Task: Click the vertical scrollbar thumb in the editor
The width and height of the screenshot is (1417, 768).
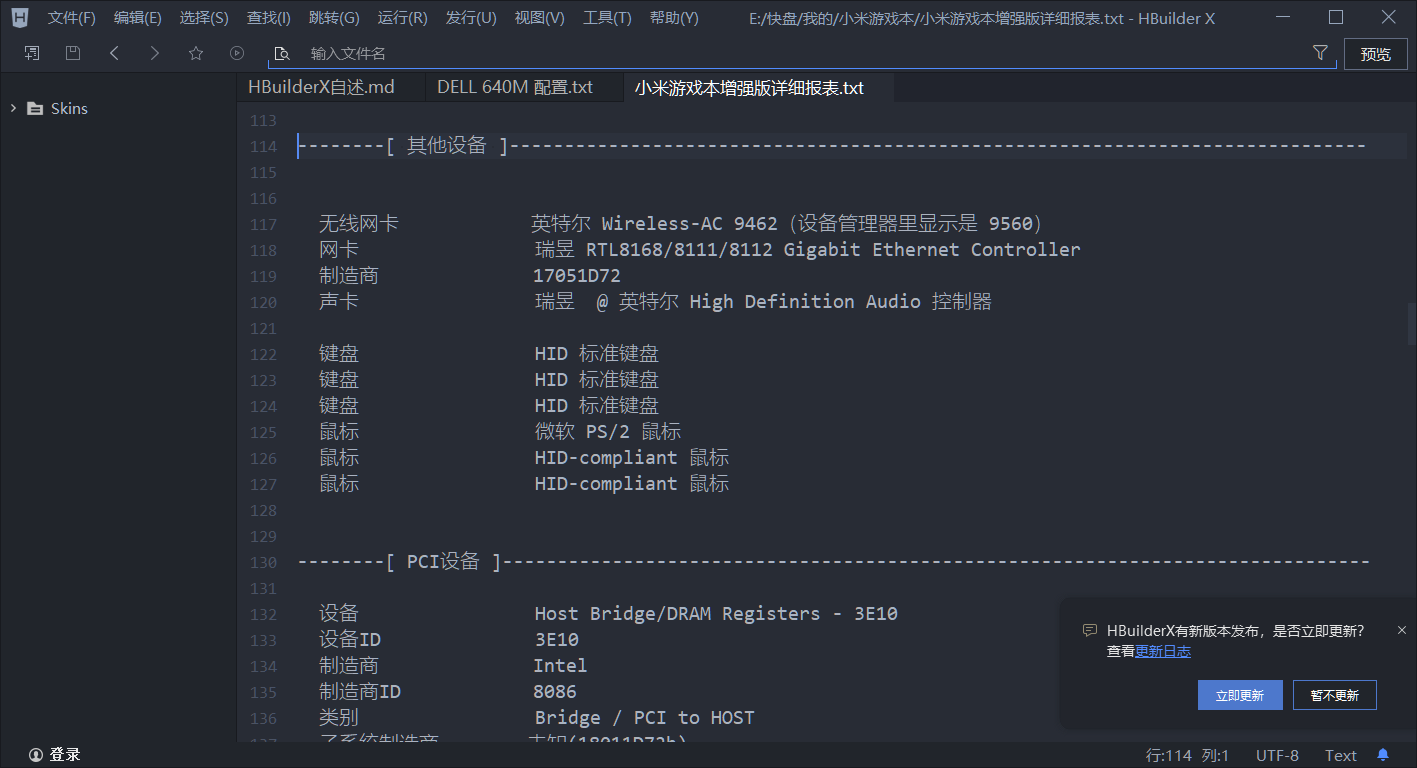Action: (1412, 325)
